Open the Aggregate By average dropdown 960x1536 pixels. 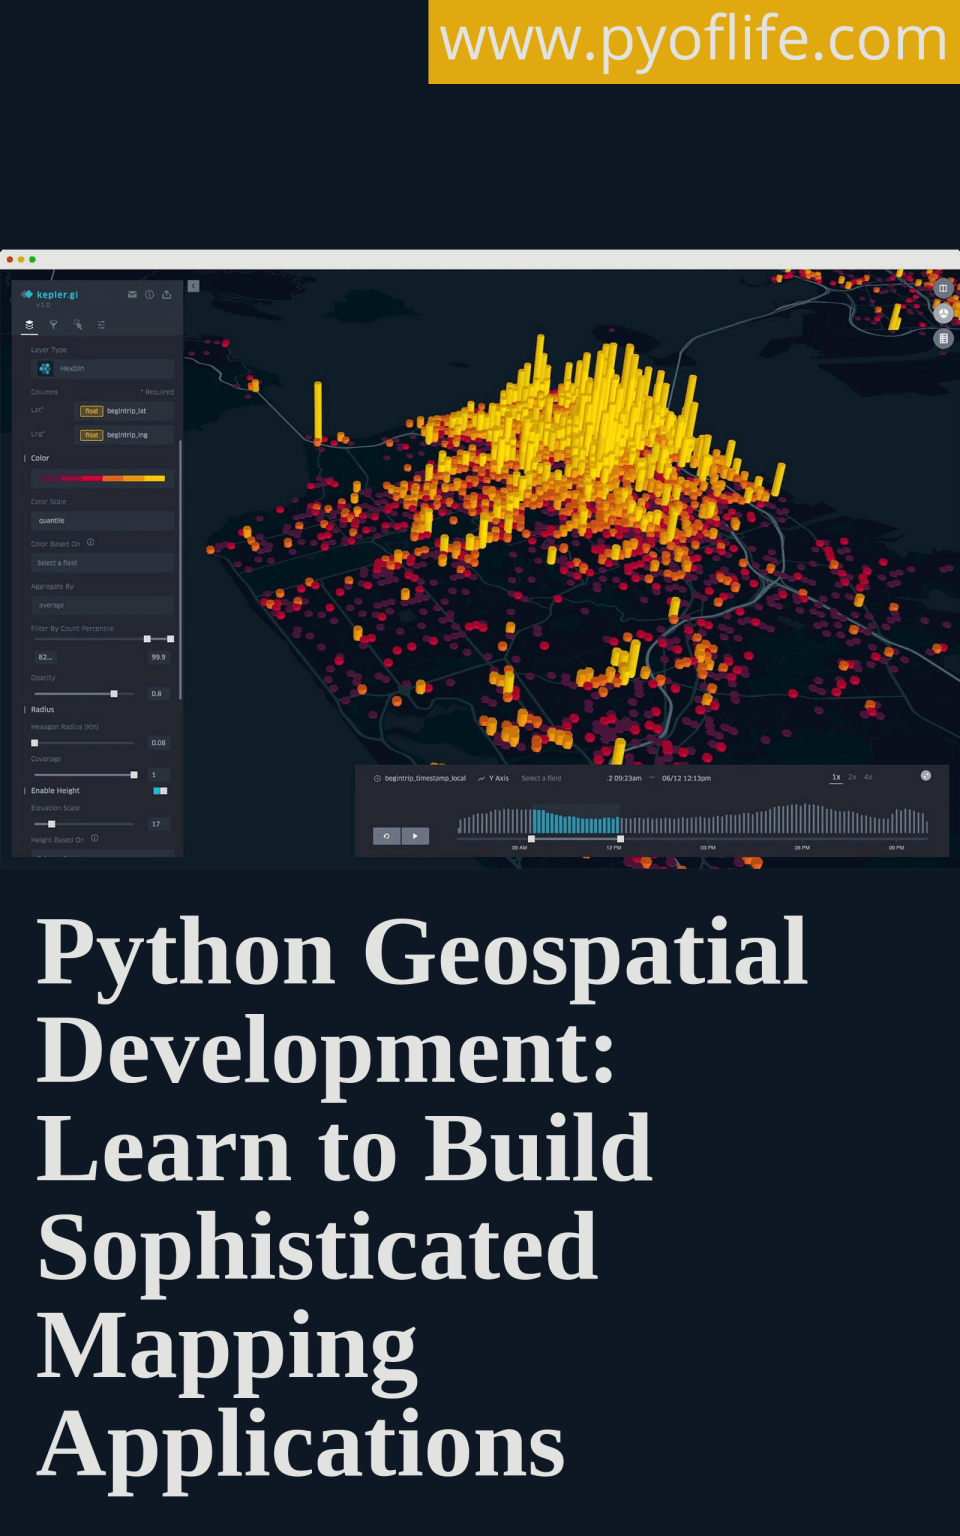tap(100, 605)
